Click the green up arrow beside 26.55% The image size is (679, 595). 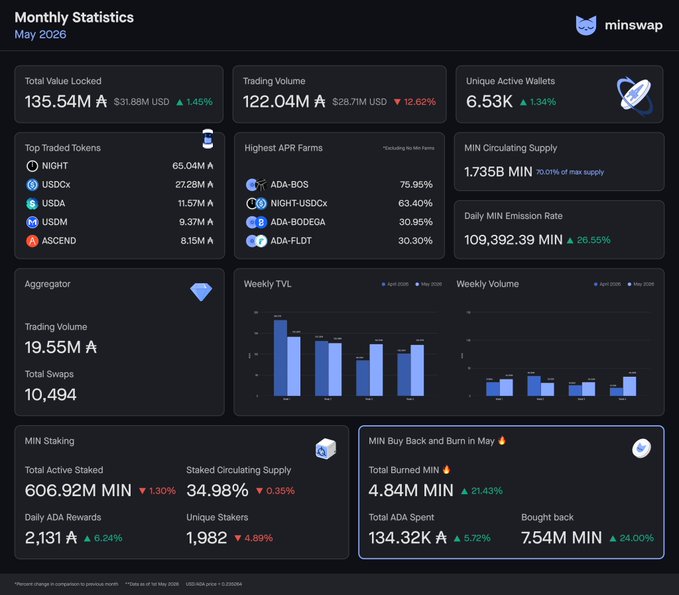570,240
